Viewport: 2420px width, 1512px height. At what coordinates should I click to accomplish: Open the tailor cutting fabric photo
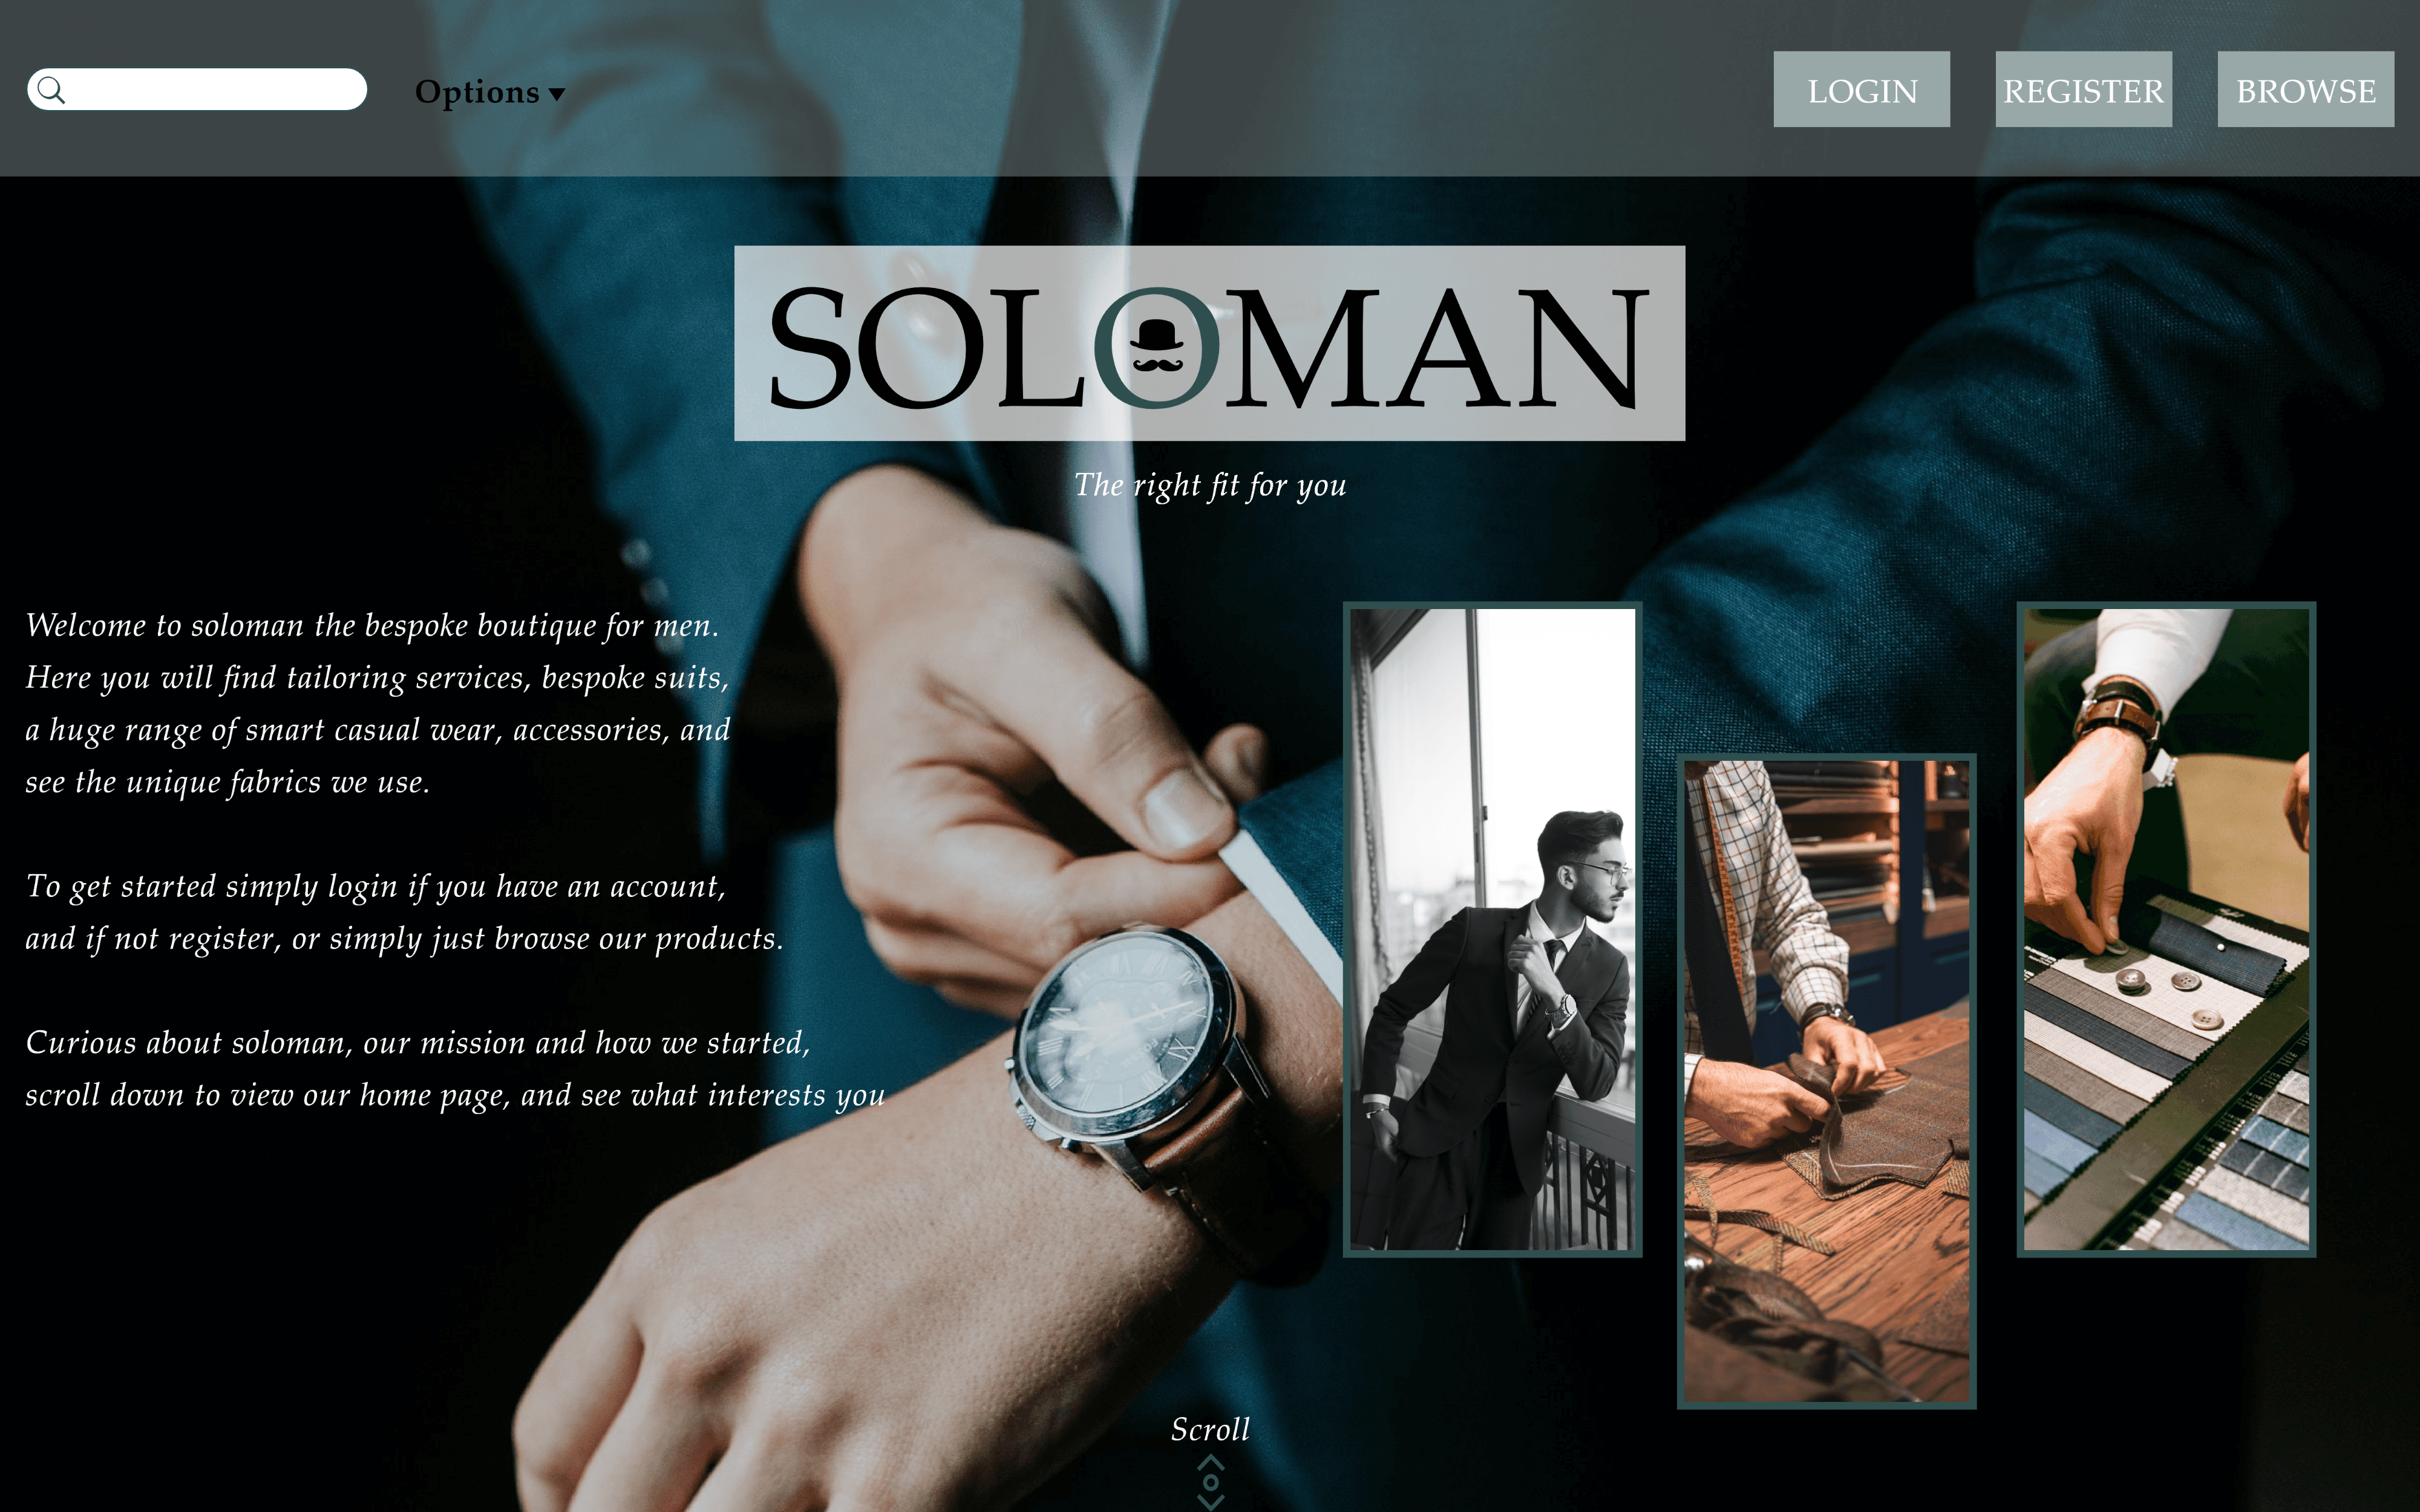tap(1826, 1081)
